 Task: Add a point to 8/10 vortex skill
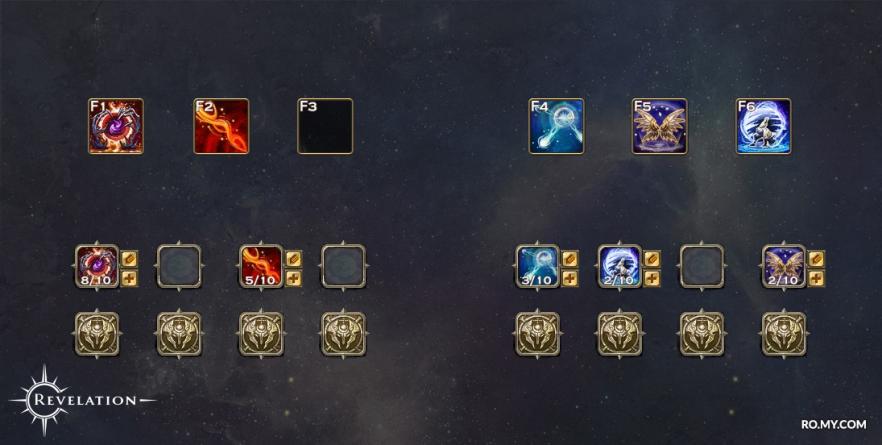coord(130,278)
